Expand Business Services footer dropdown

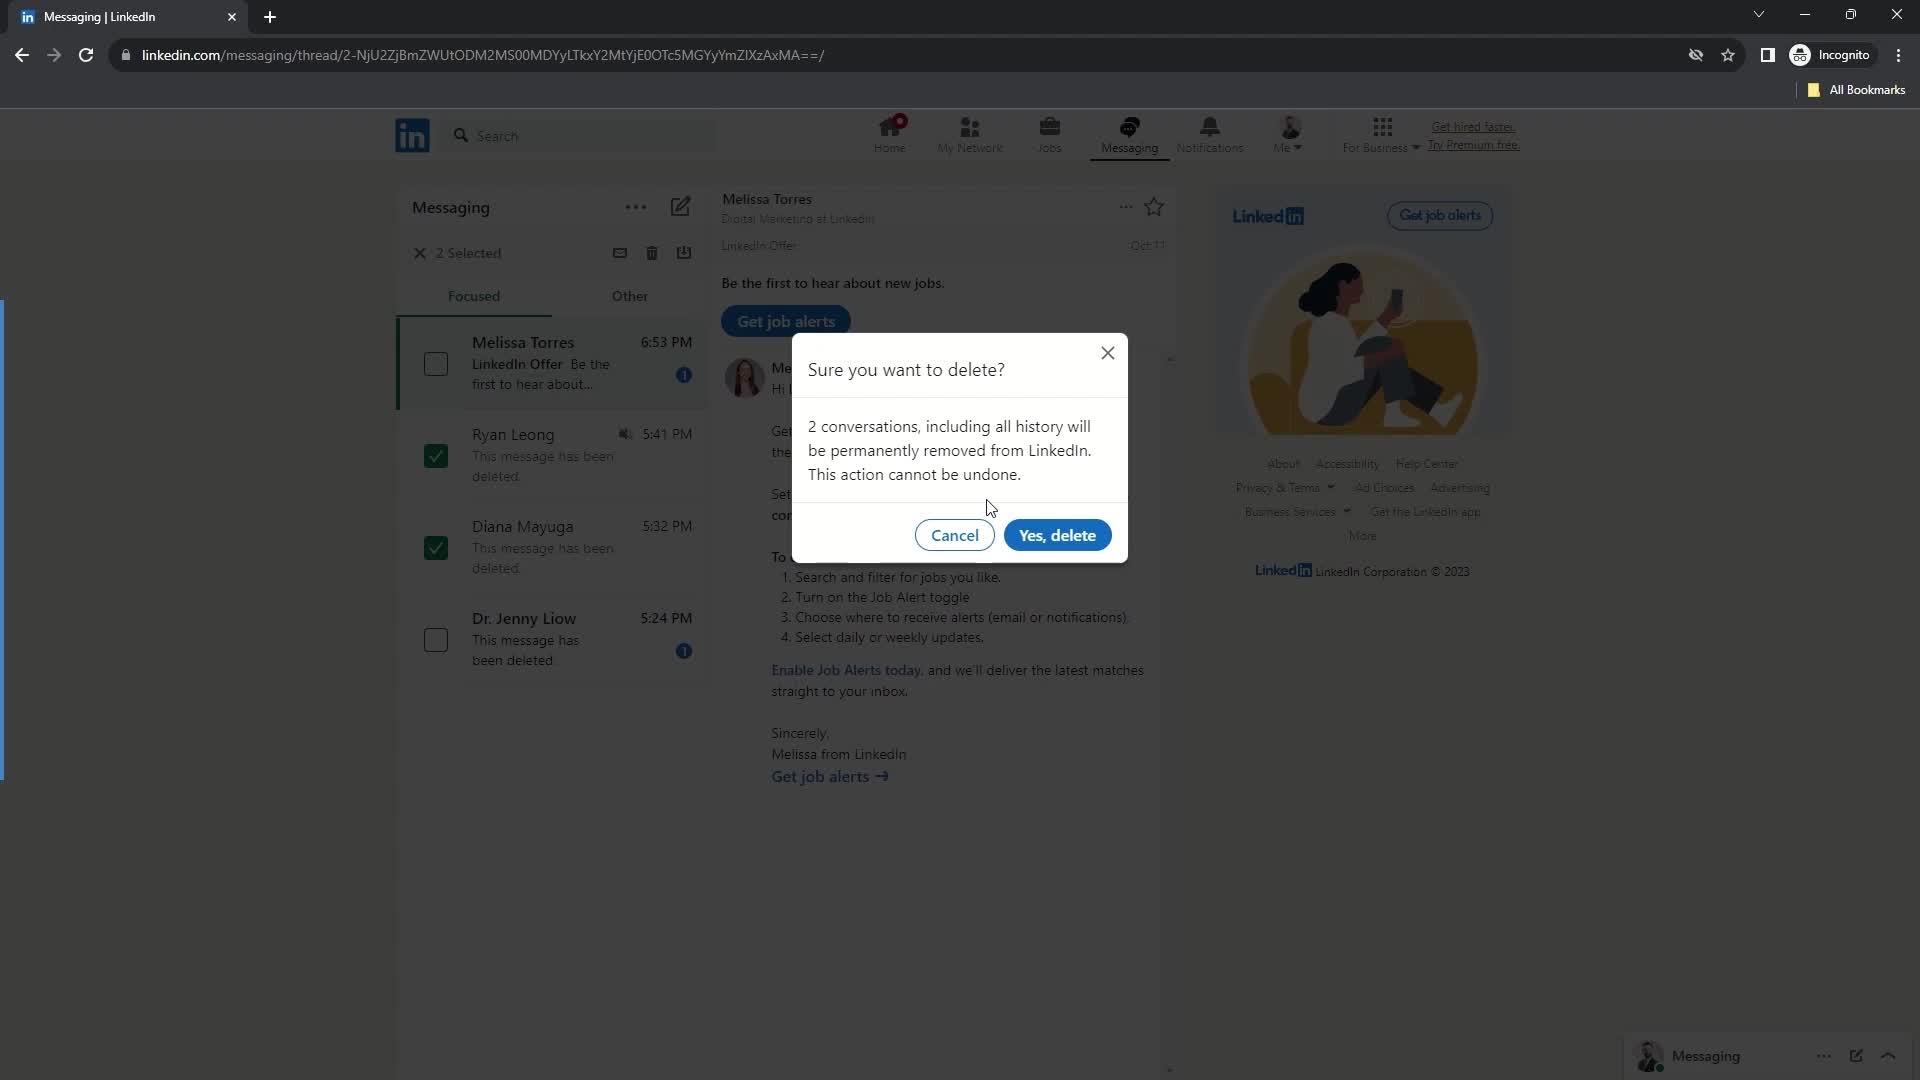click(x=1298, y=512)
